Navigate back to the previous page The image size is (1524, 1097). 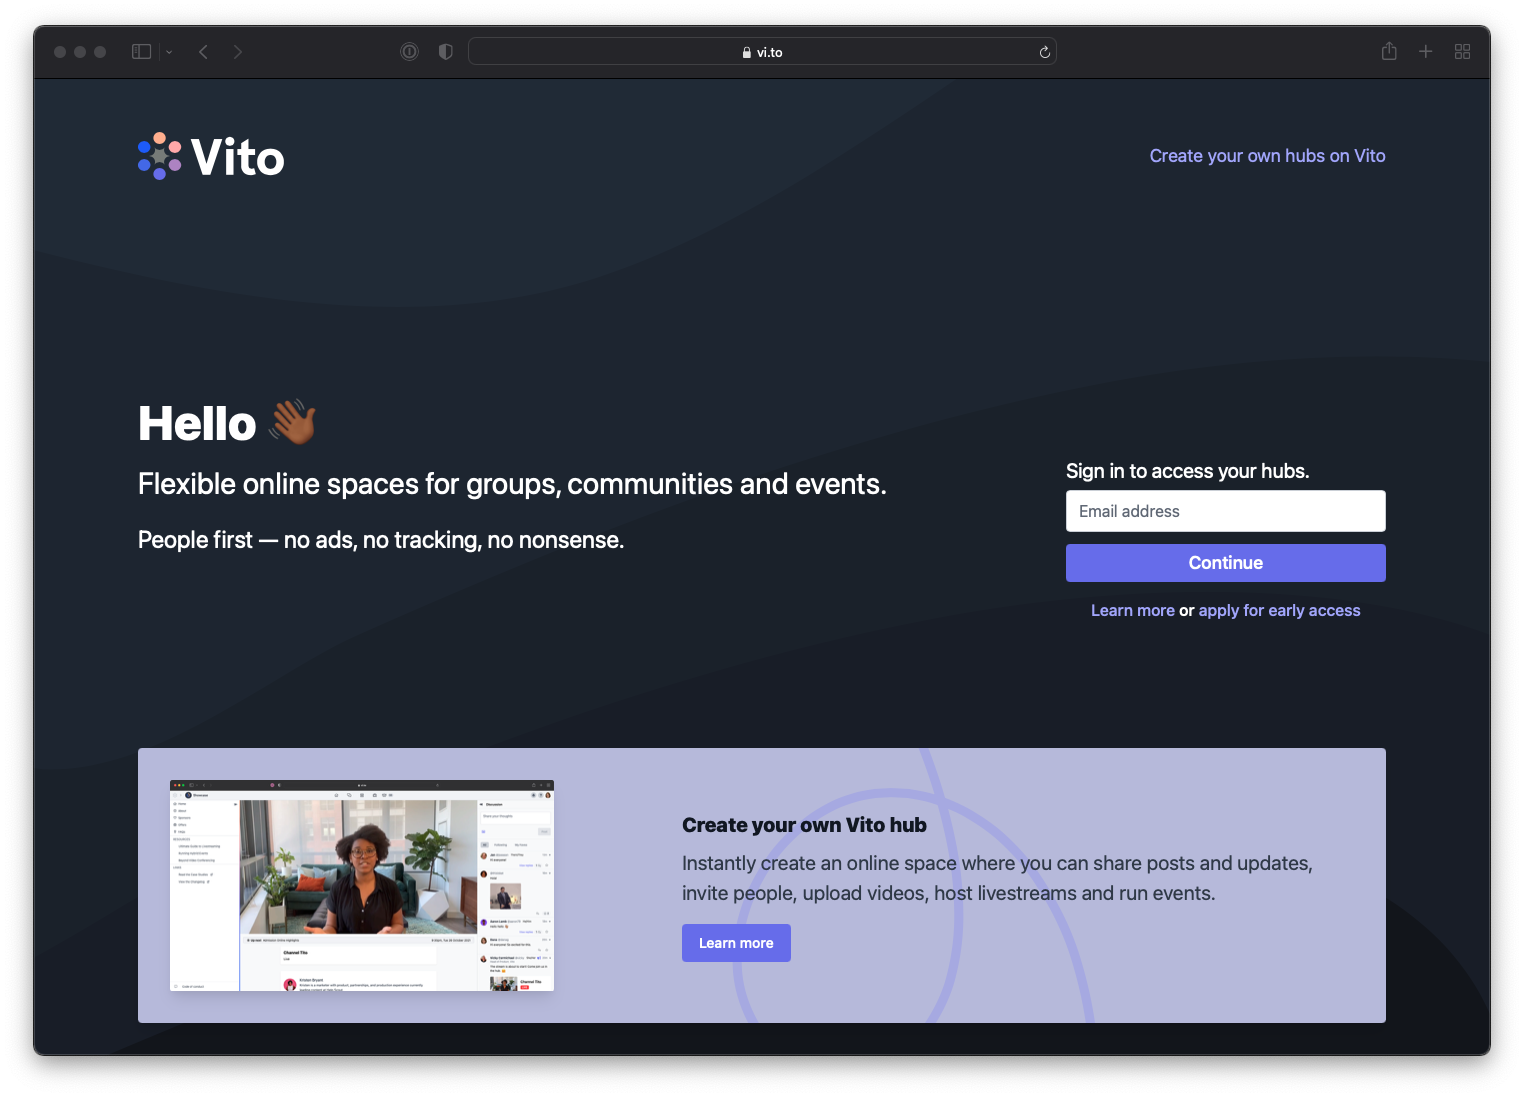click(x=203, y=51)
